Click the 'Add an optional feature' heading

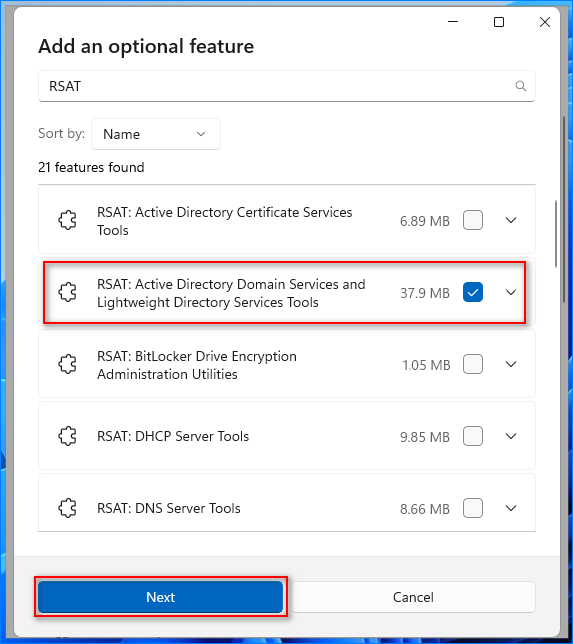(146, 46)
